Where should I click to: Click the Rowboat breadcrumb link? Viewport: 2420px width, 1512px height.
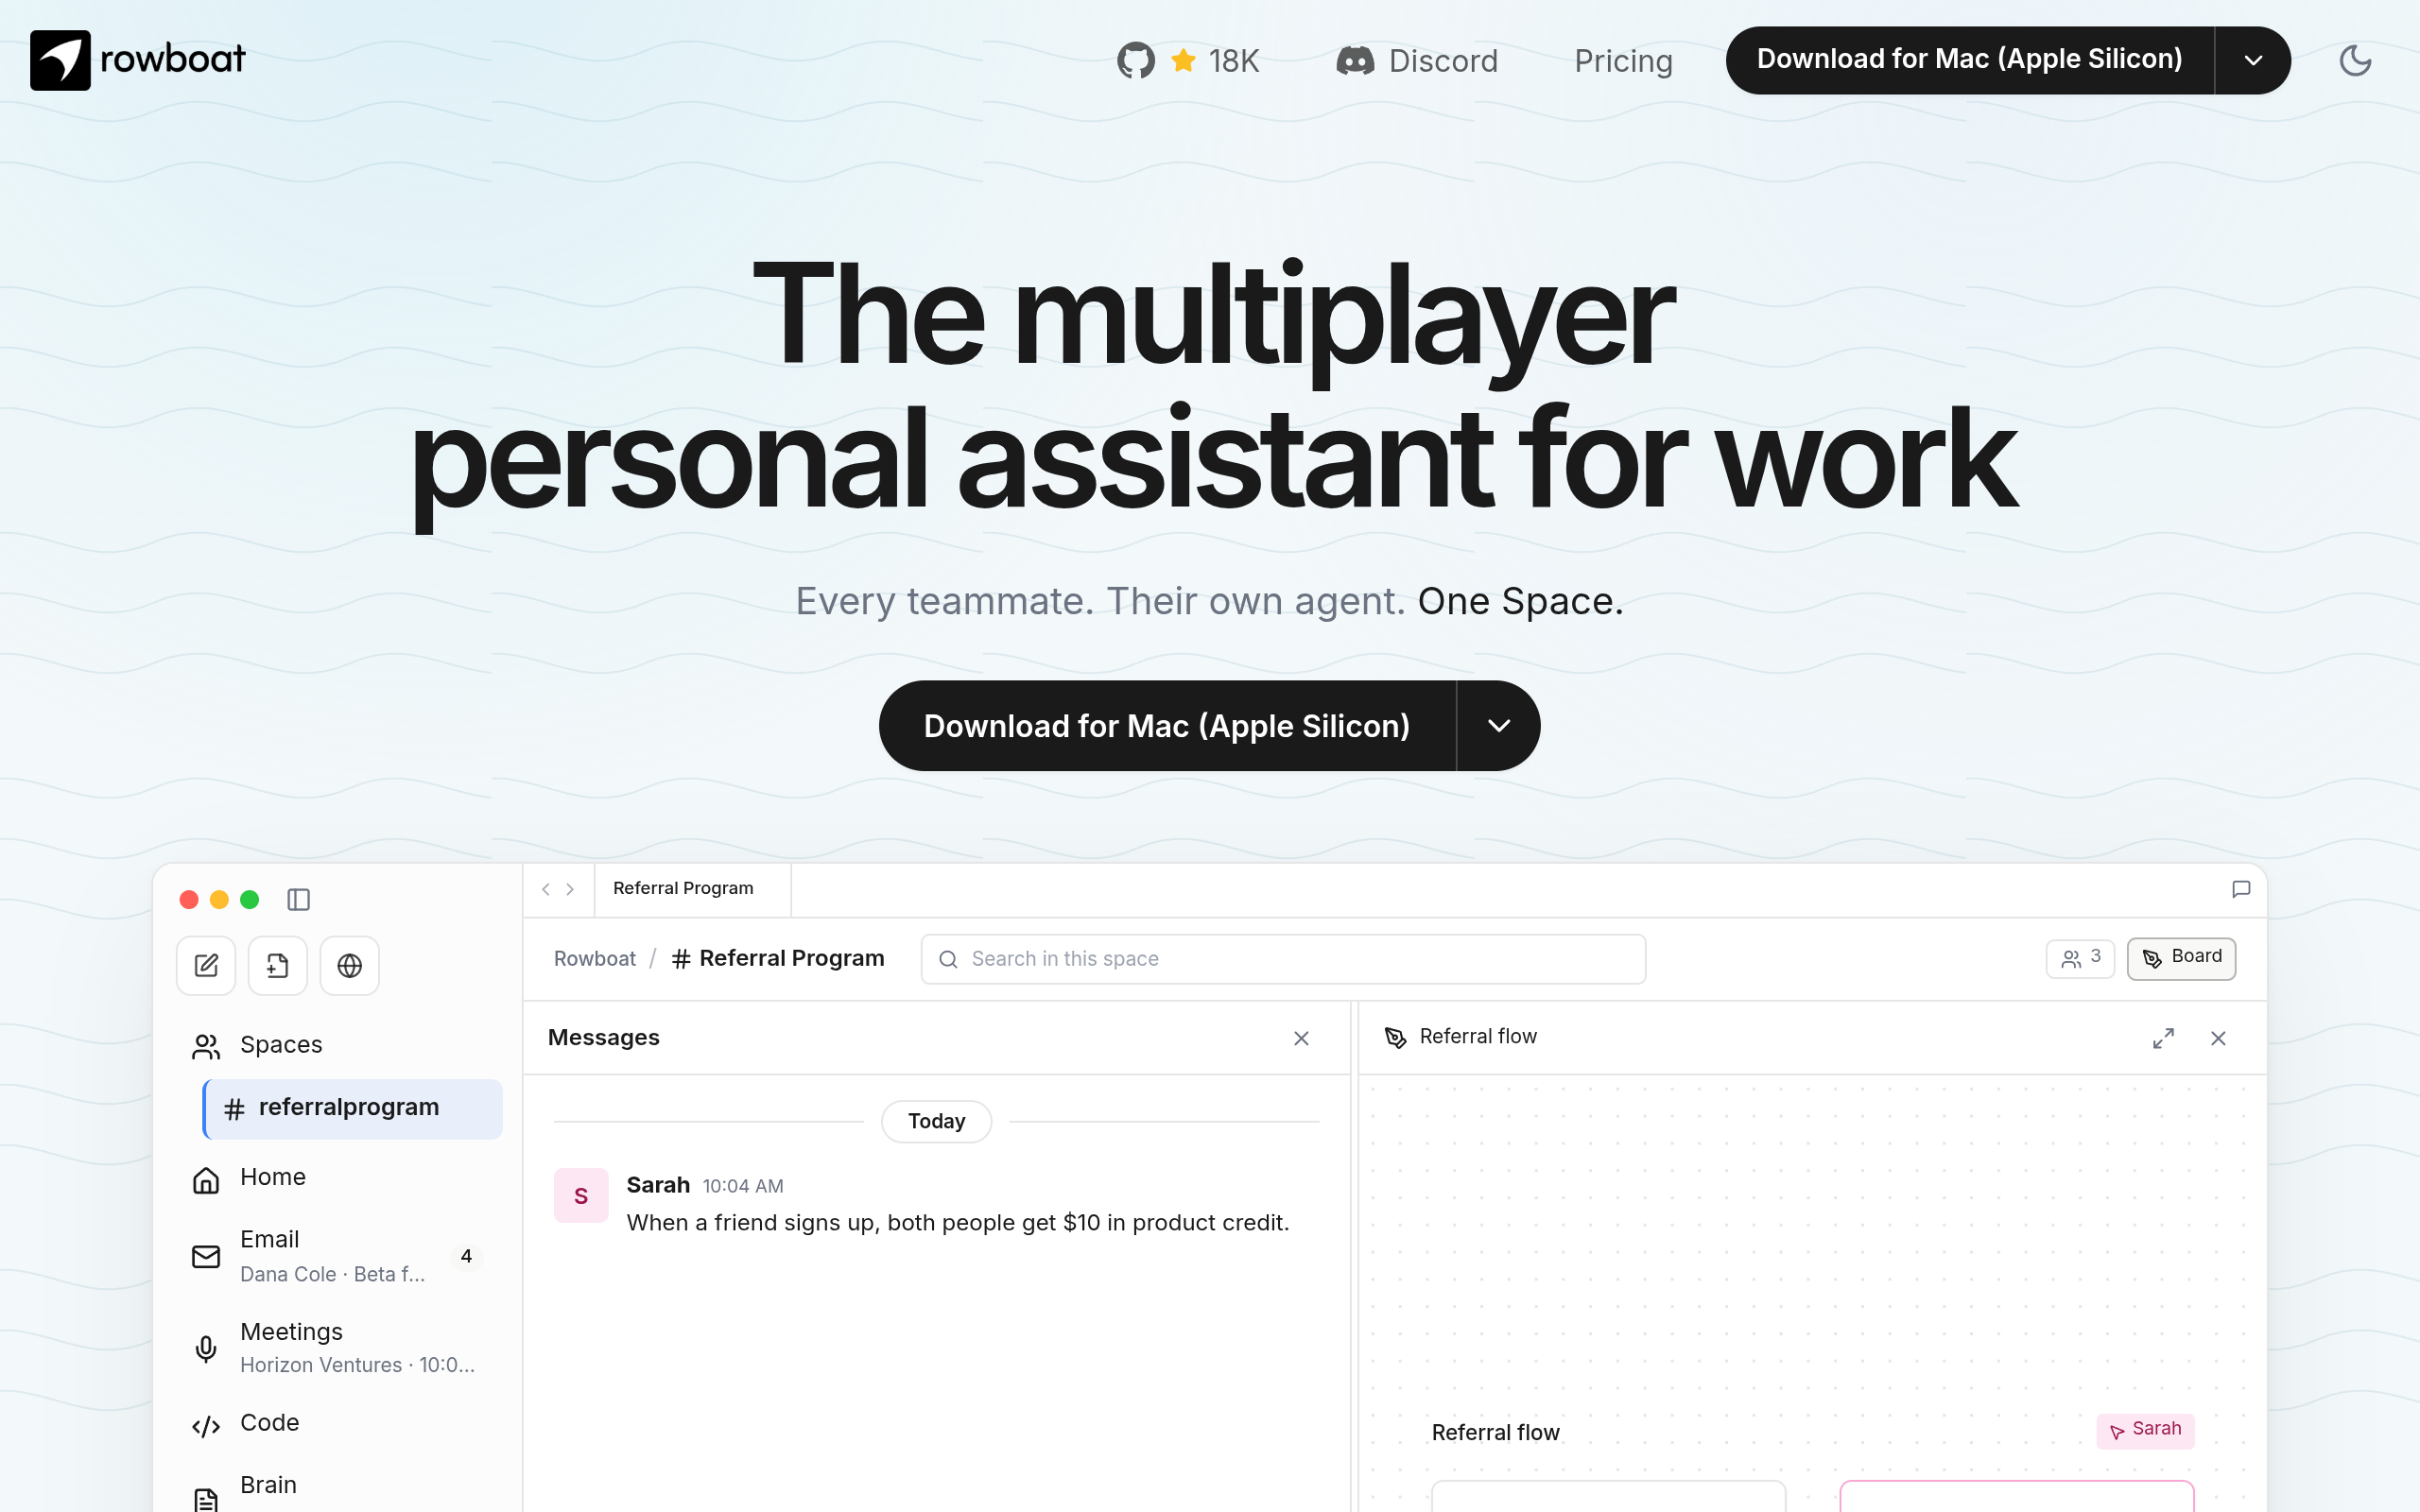coord(595,959)
